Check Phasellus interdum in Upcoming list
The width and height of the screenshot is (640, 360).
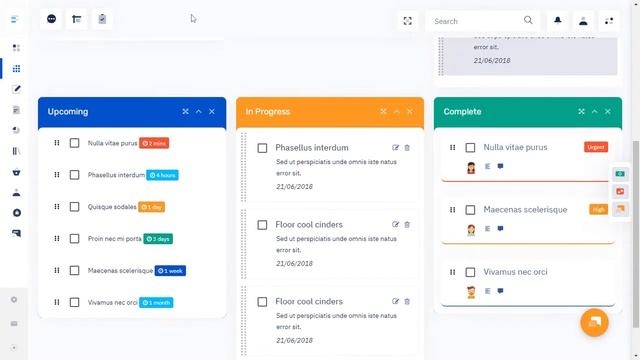tap(74, 175)
